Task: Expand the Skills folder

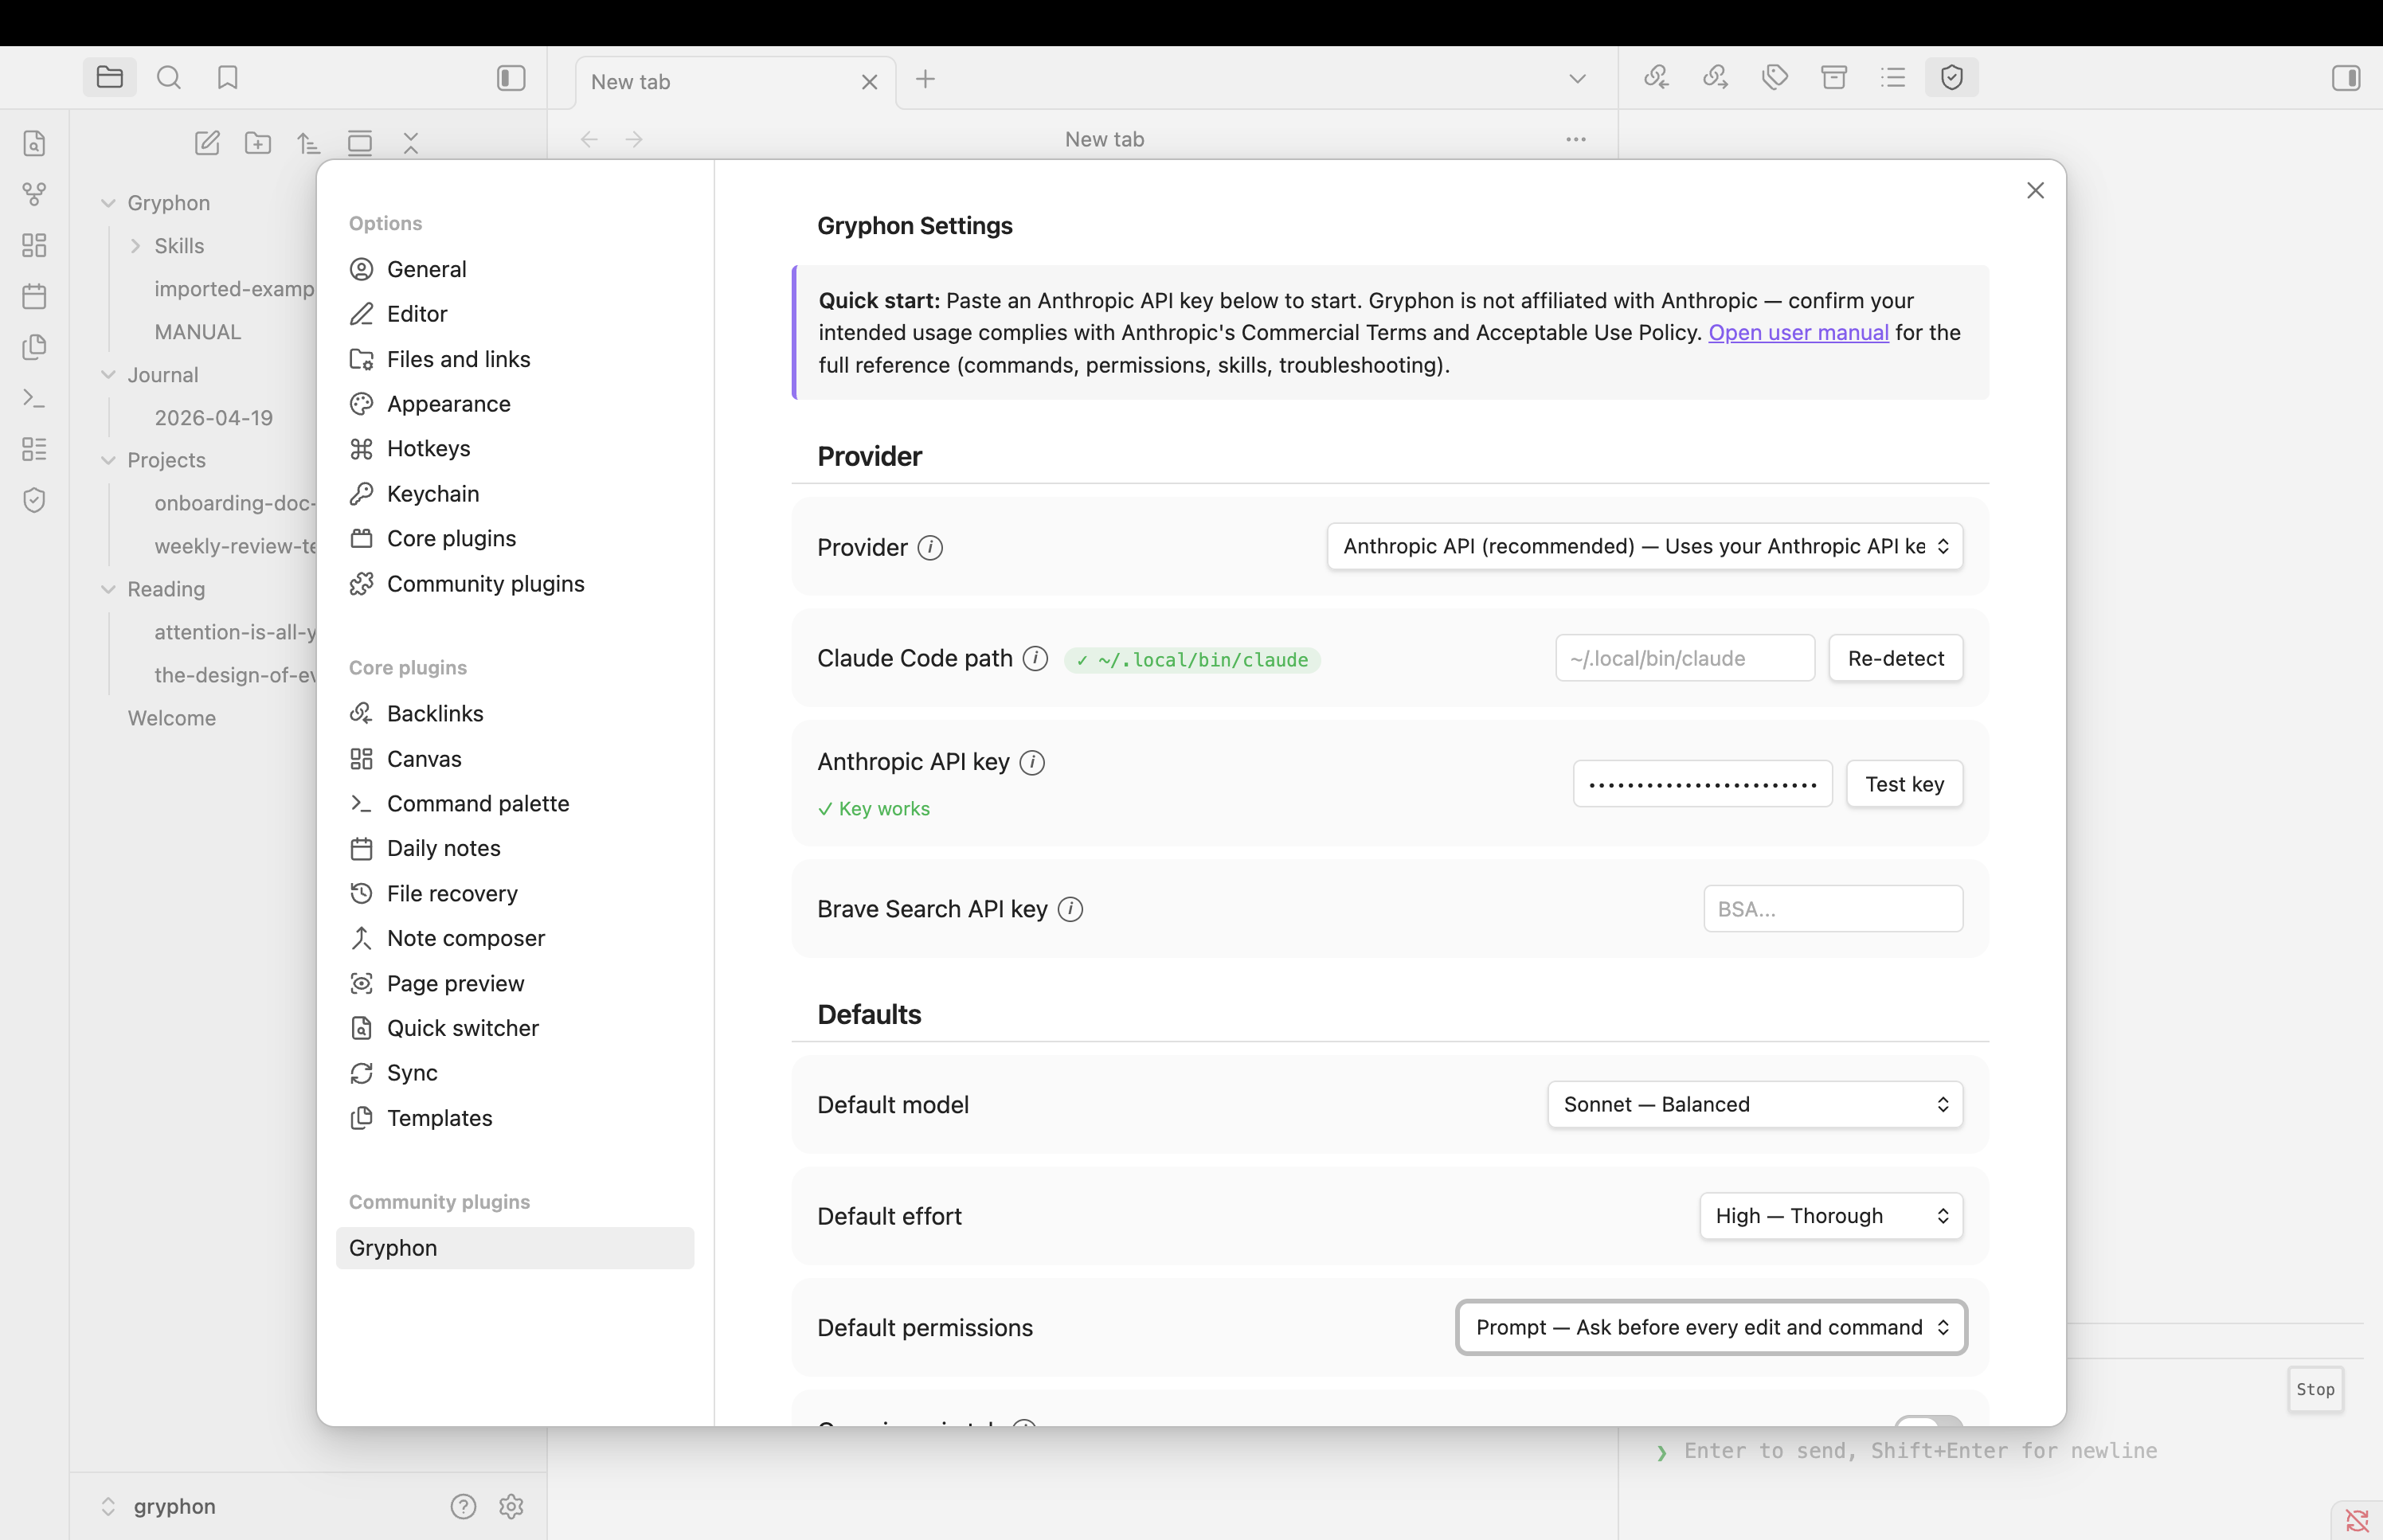Action: (x=135, y=246)
